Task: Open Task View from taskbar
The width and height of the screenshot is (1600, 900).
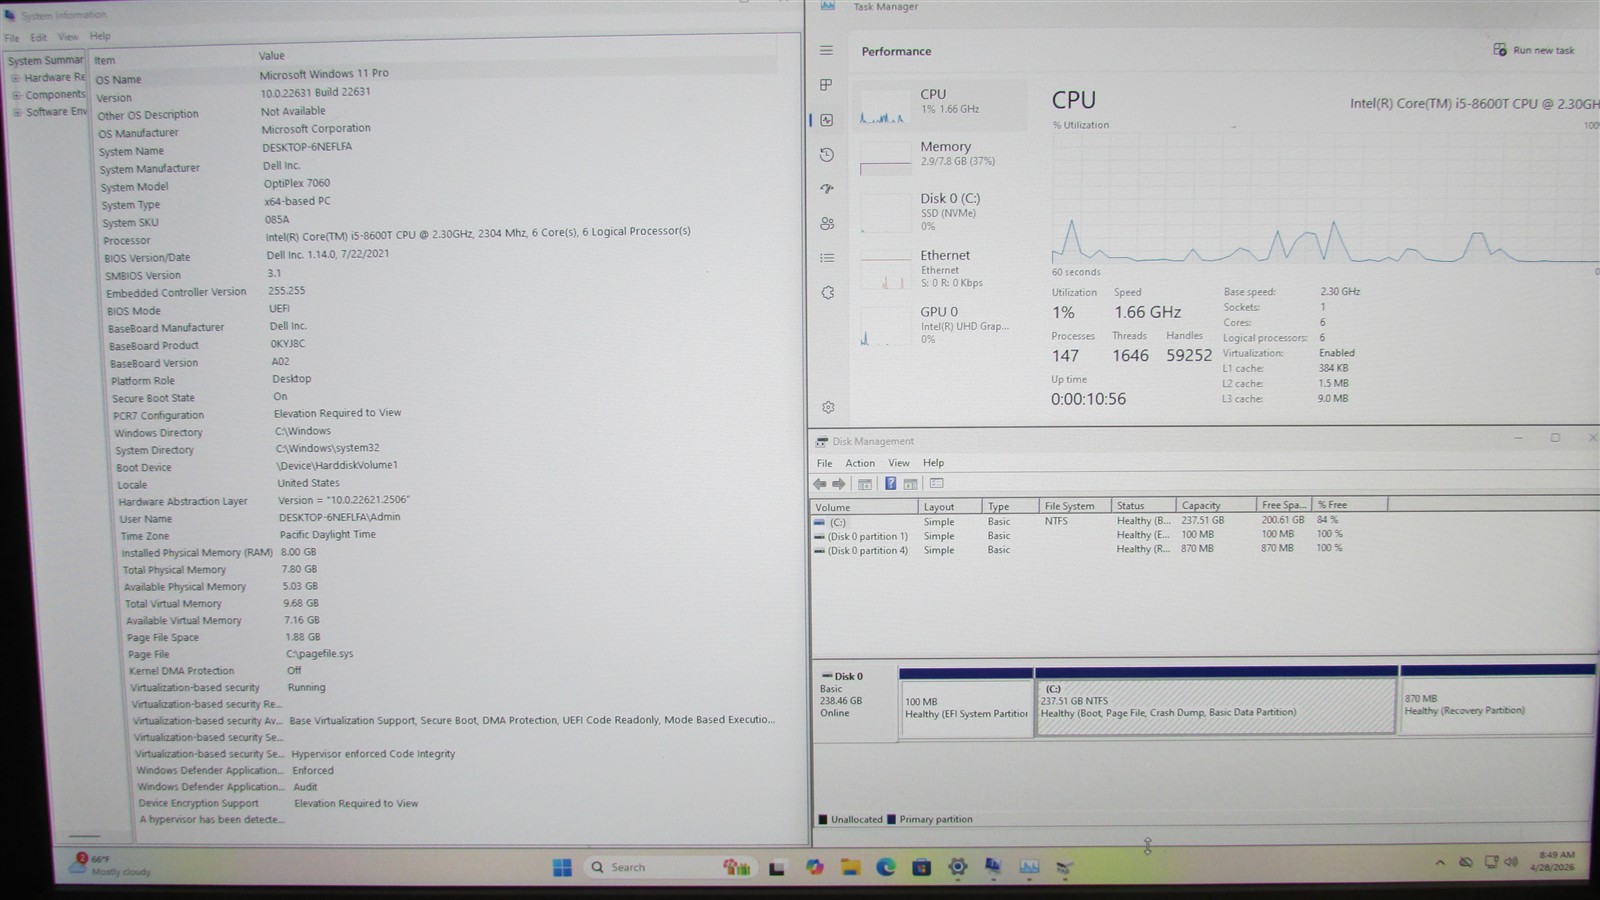Action: tap(776, 868)
